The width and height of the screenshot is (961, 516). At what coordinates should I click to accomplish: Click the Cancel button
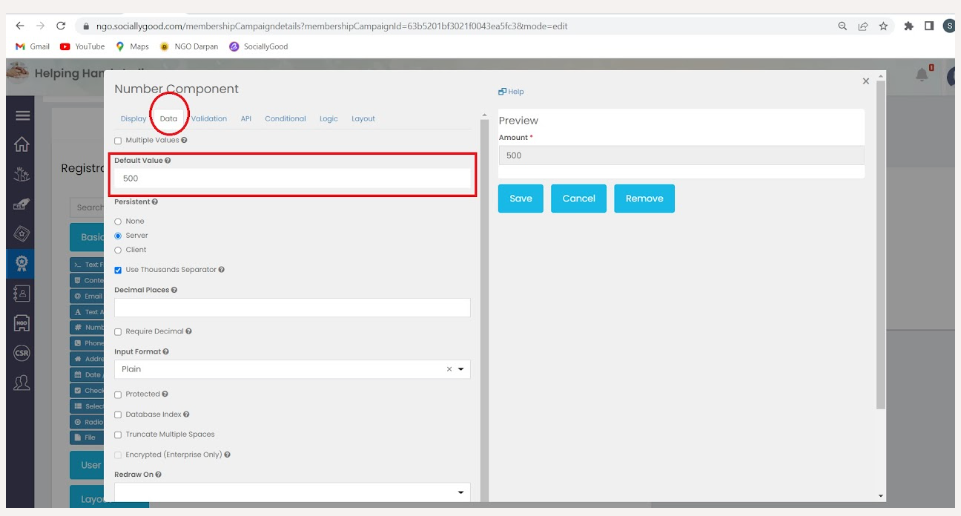[579, 199]
